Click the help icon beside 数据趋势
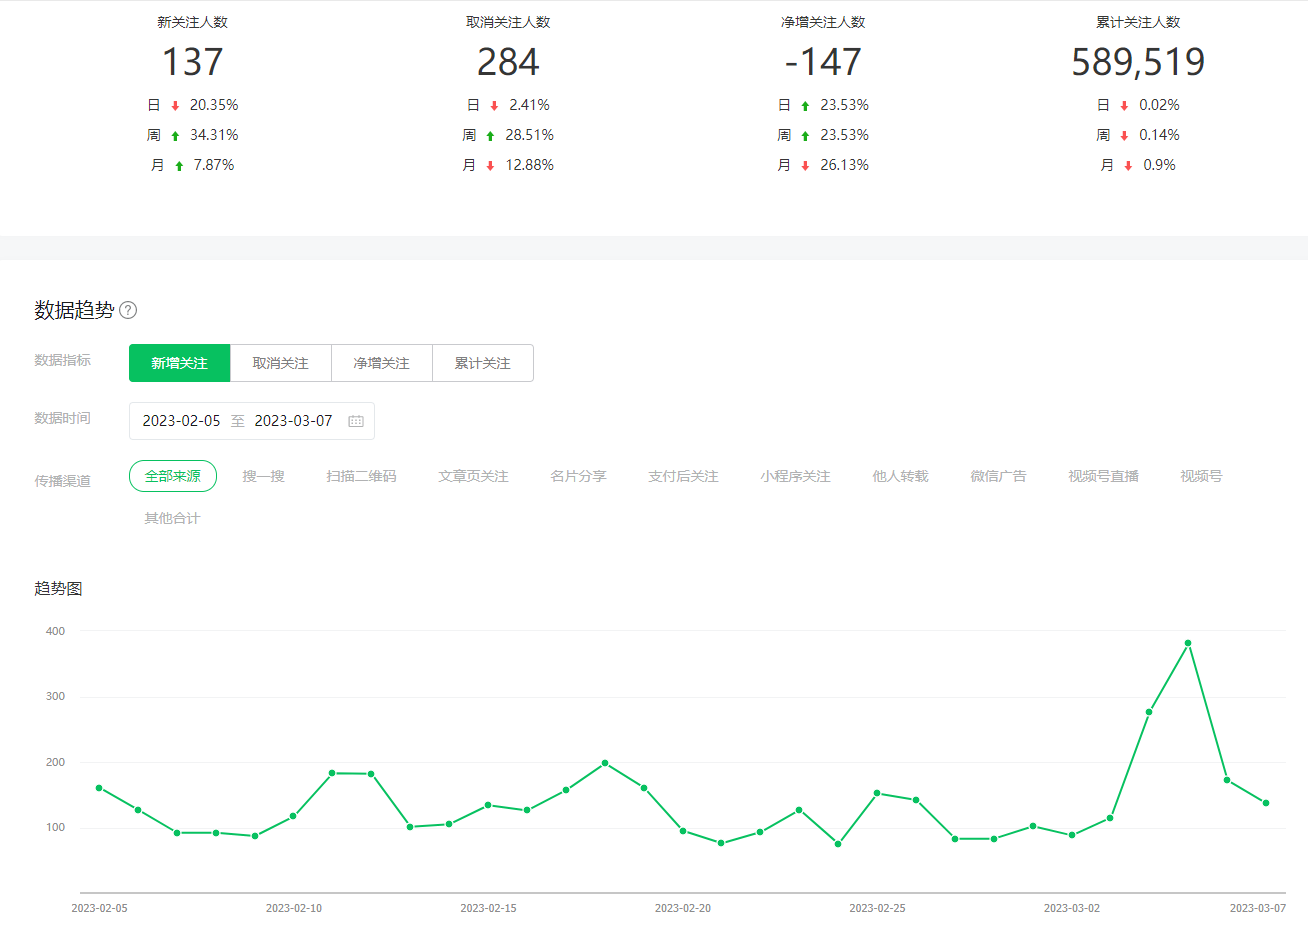This screenshot has height=925, width=1308. coord(128,310)
